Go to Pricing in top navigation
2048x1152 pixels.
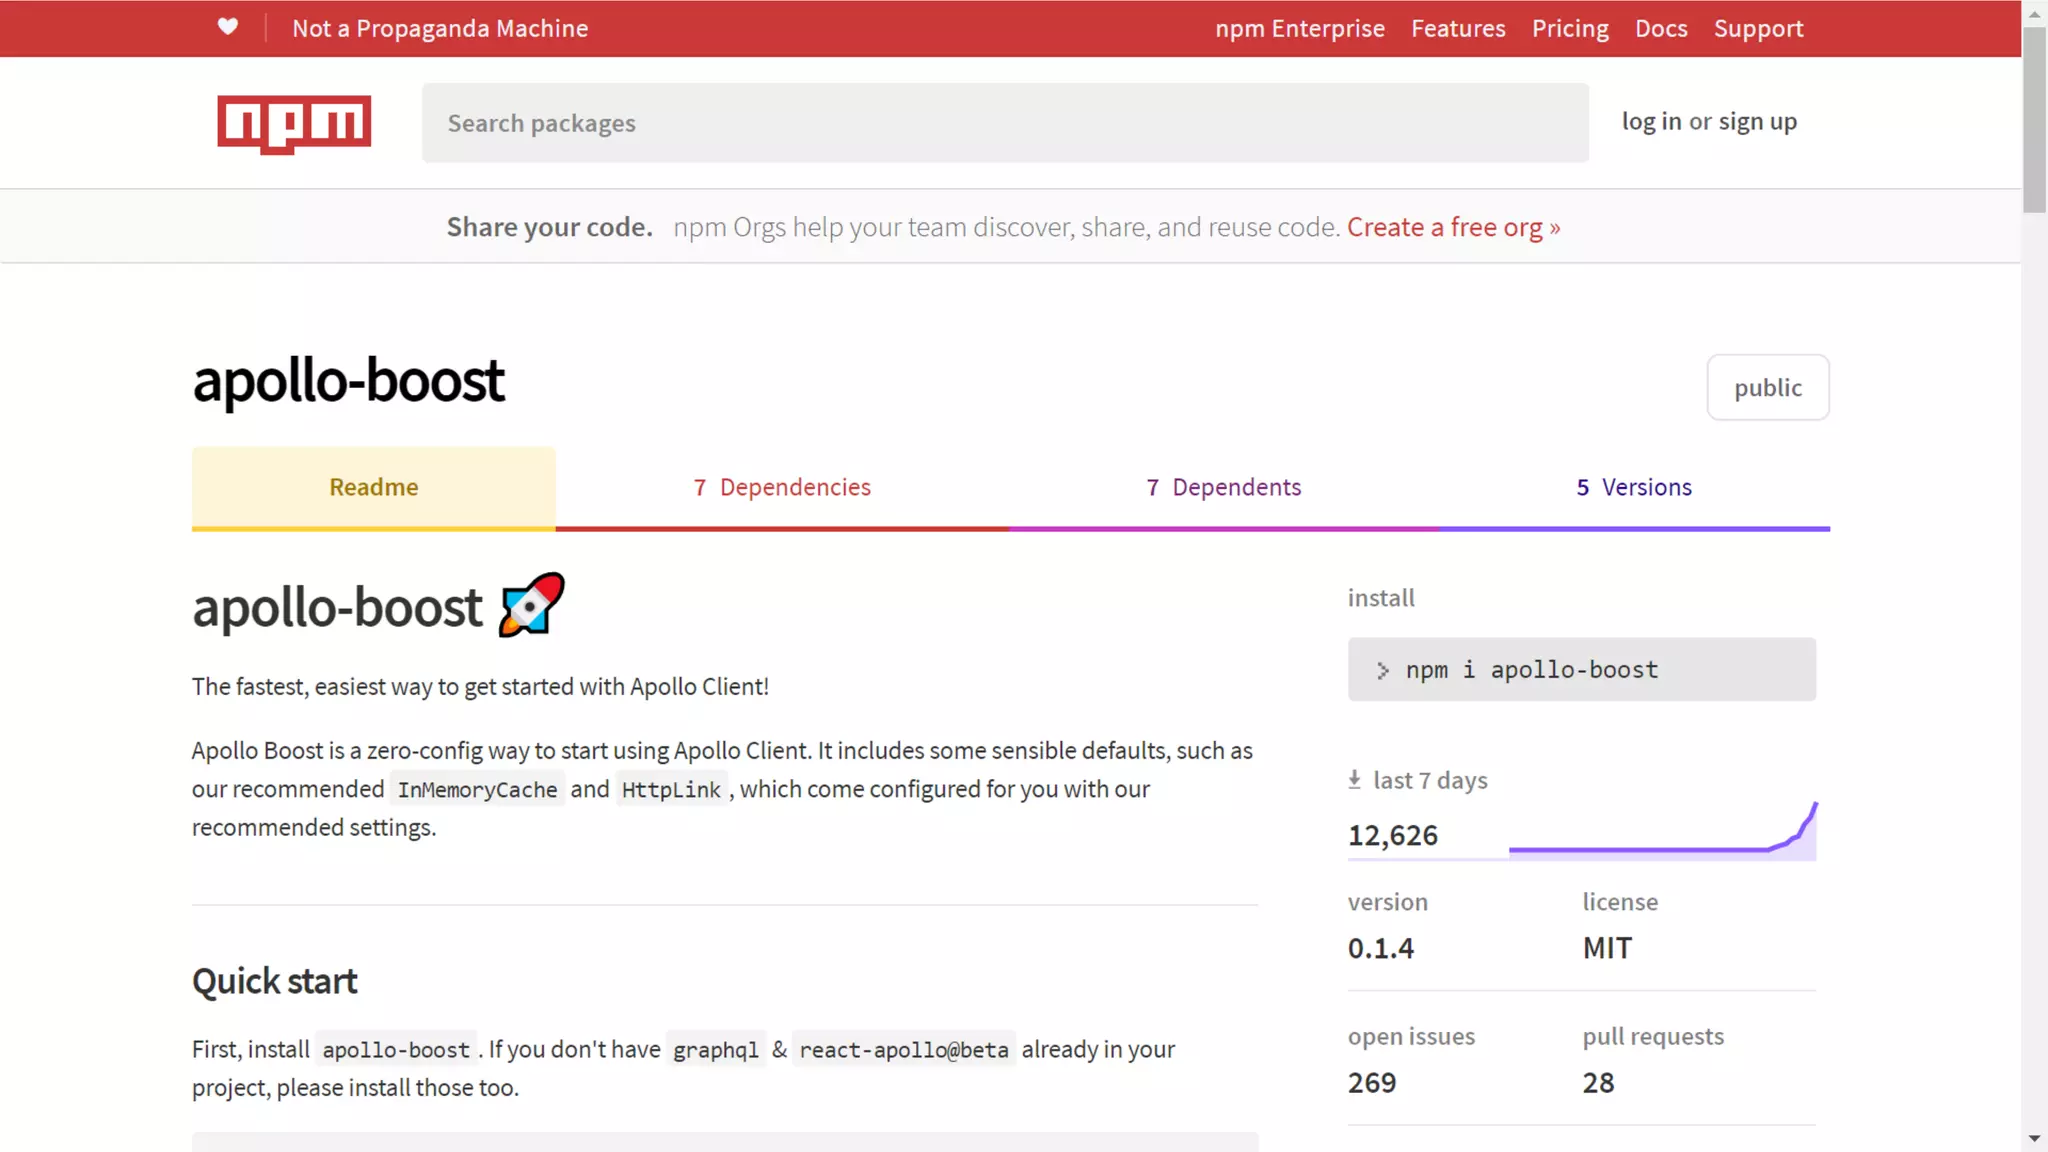coord(1570,28)
